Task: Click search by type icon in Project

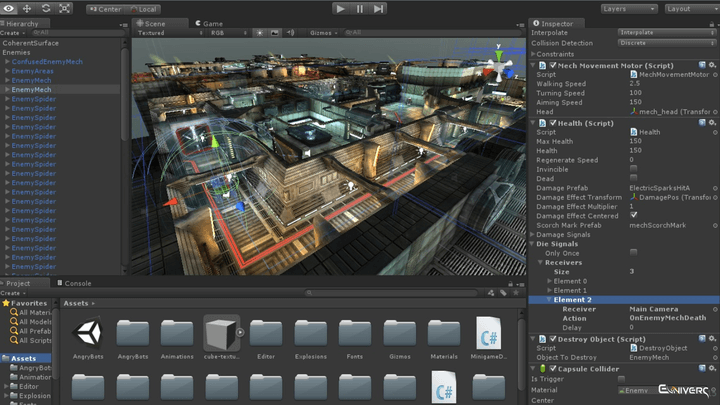Action: (x=491, y=292)
